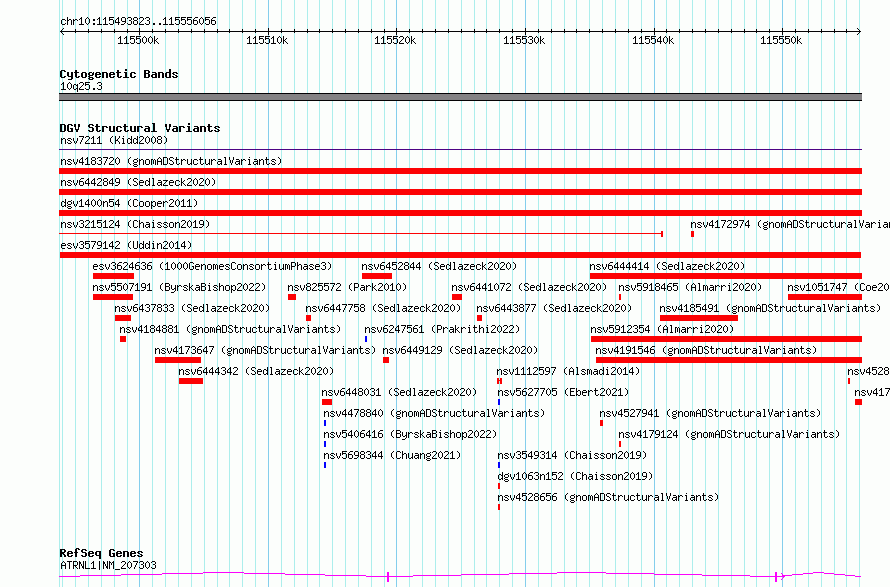This screenshot has height=587, width=890.
Task: Click nsv825572 (Park2010) label
Action: 347,287
